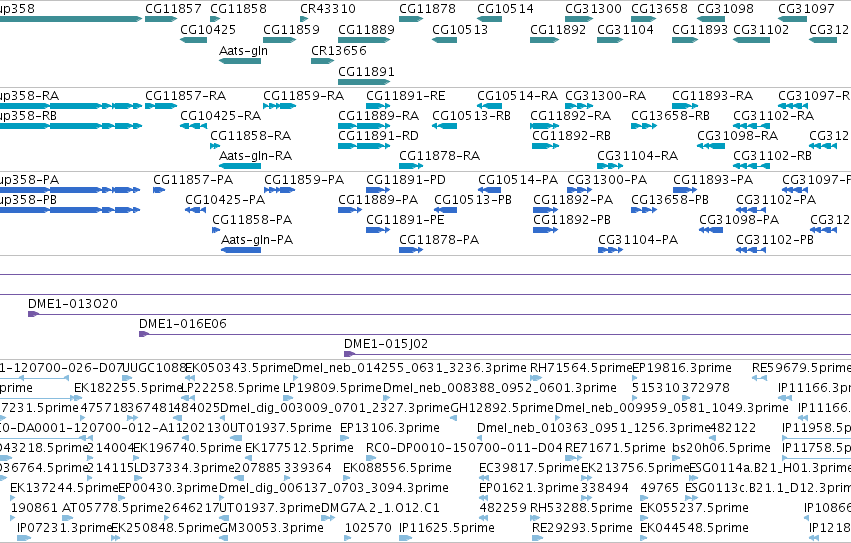Click the CG31104 gene label
The height and width of the screenshot is (543, 851).
pos(625,29)
